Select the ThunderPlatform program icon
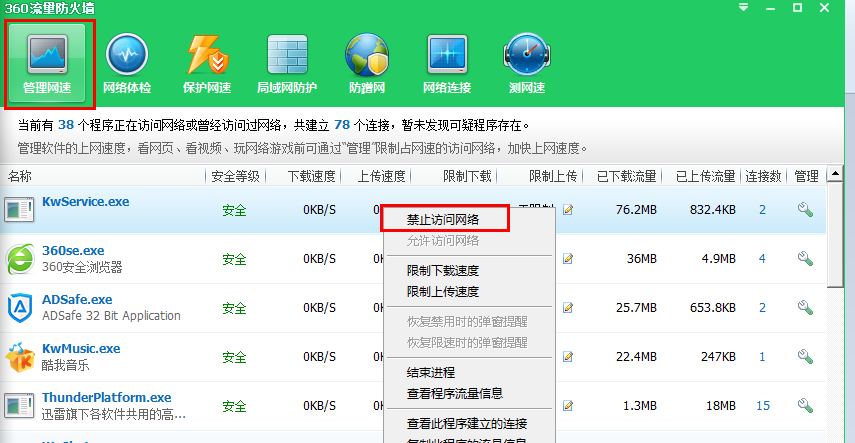This screenshot has width=855, height=443. 19,406
